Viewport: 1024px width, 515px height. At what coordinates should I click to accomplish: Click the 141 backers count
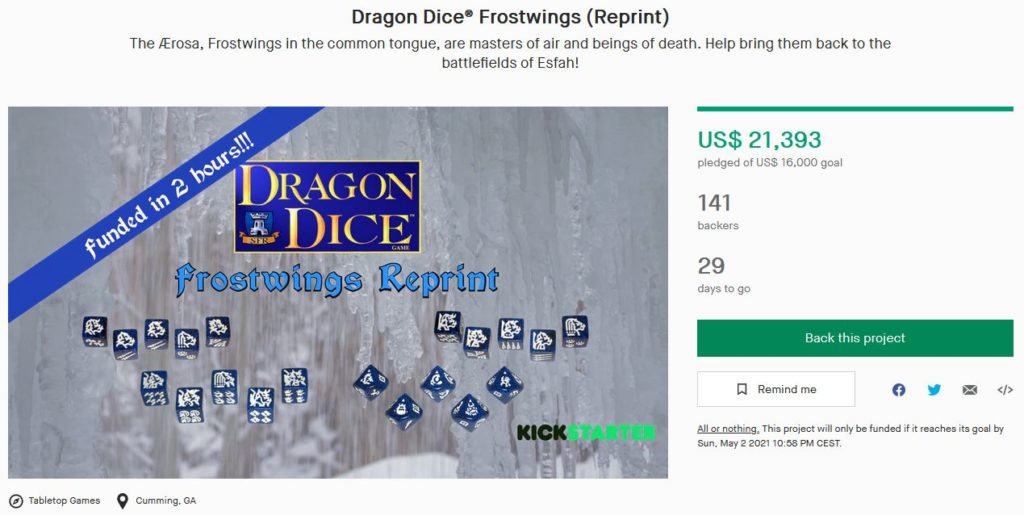point(714,203)
